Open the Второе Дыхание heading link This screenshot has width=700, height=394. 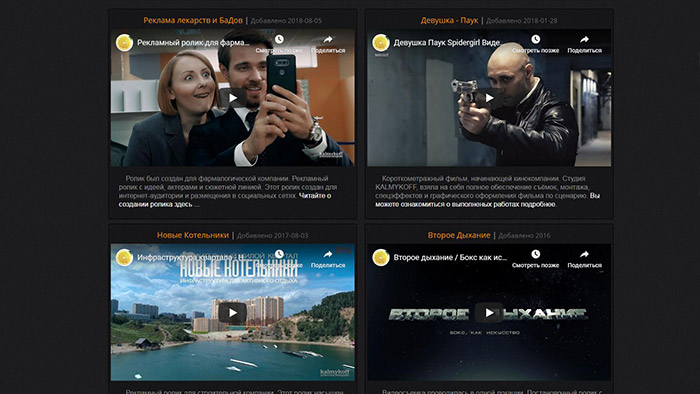pyautogui.click(x=459, y=235)
